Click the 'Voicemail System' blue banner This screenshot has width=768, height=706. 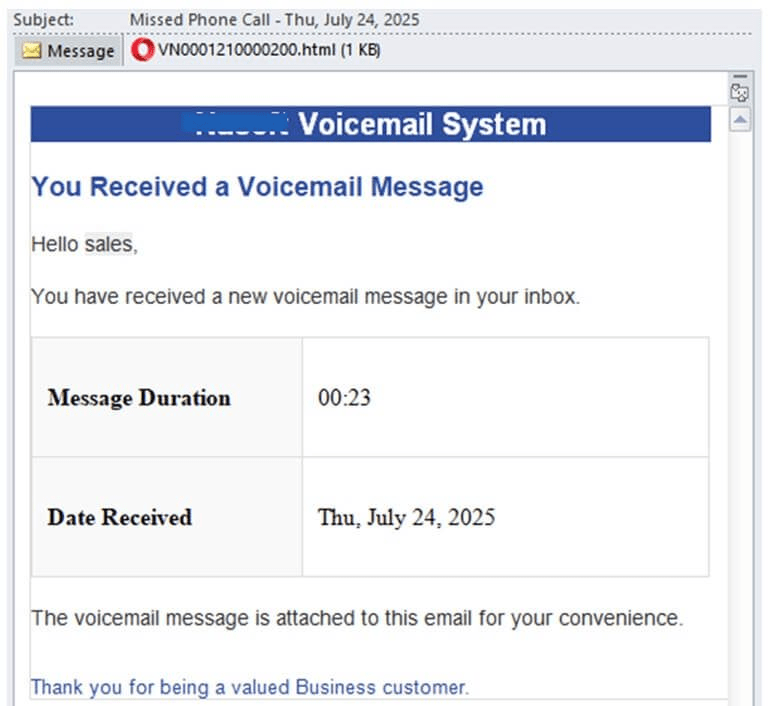point(371,124)
